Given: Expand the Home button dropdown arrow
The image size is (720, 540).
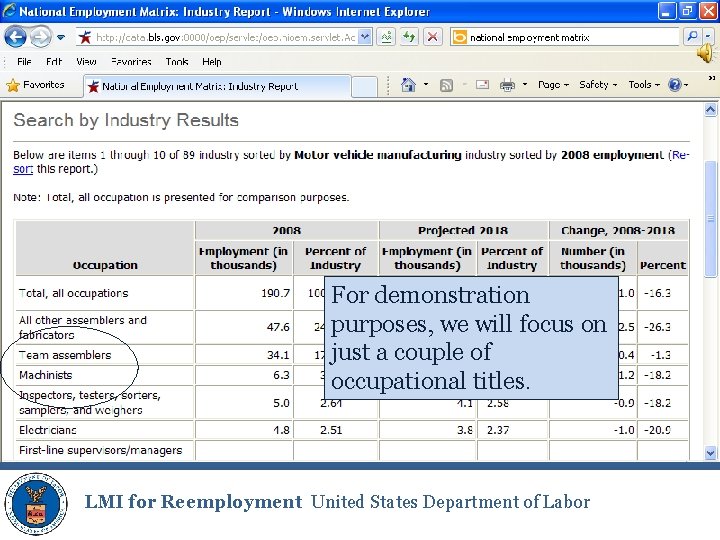Looking at the screenshot, I should [426, 84].
